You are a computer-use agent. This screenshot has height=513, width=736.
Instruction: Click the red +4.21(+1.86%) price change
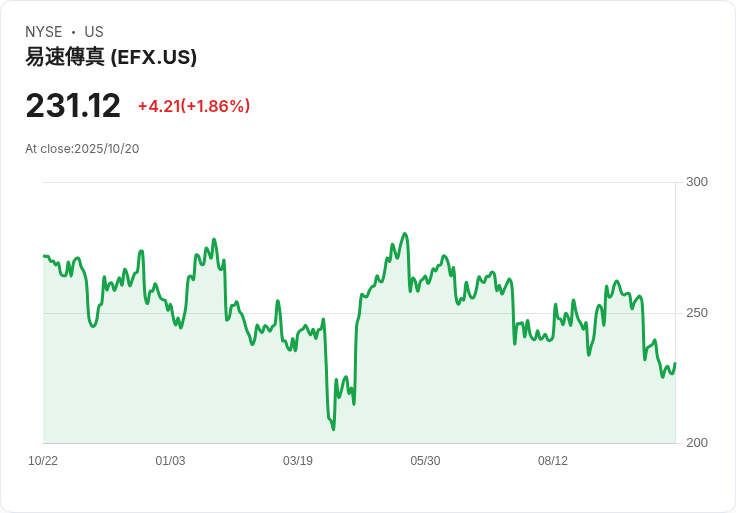[194, 106]
